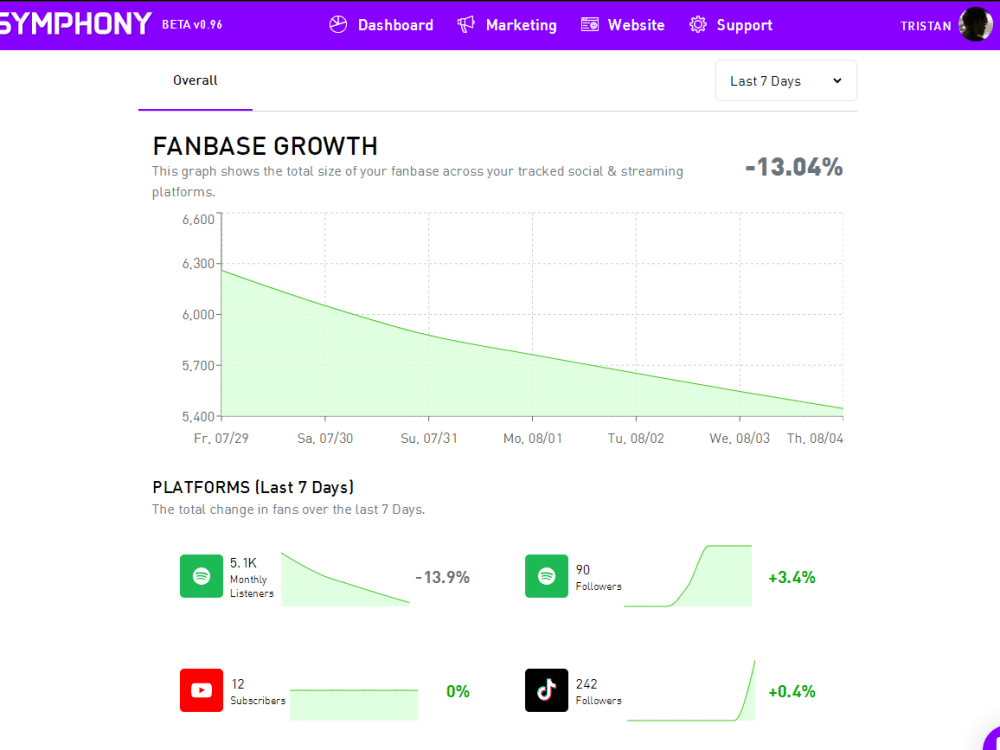The width and height of the screenshot is (1000, 750).
Task: Click the PLATFORMS (Last 7 Days) heading
Action: pos(253,487)
